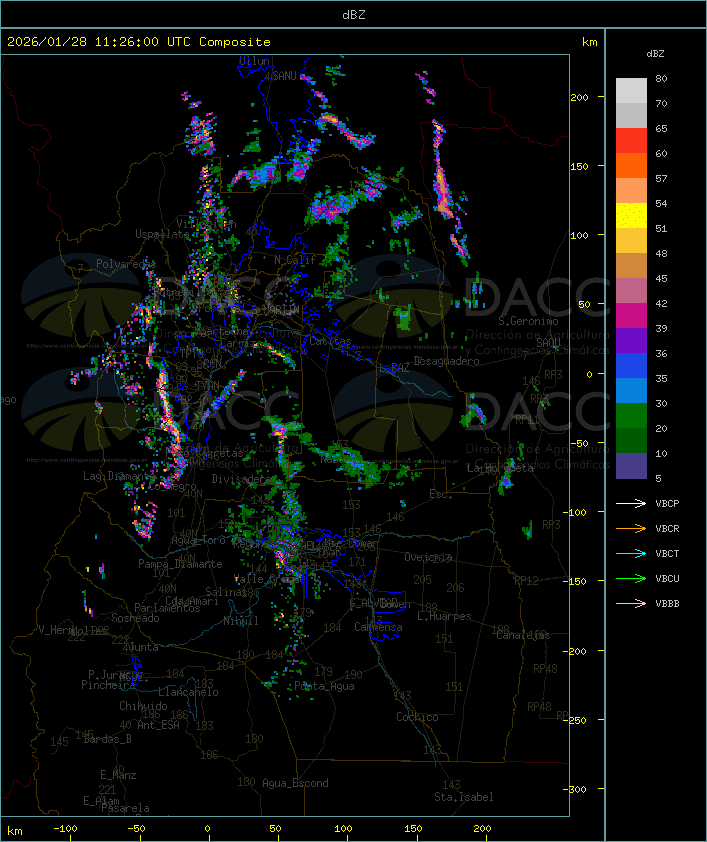The image size is (707, 842).
Task: Select the bright green swatch below 30
Action: click(631, 416)
